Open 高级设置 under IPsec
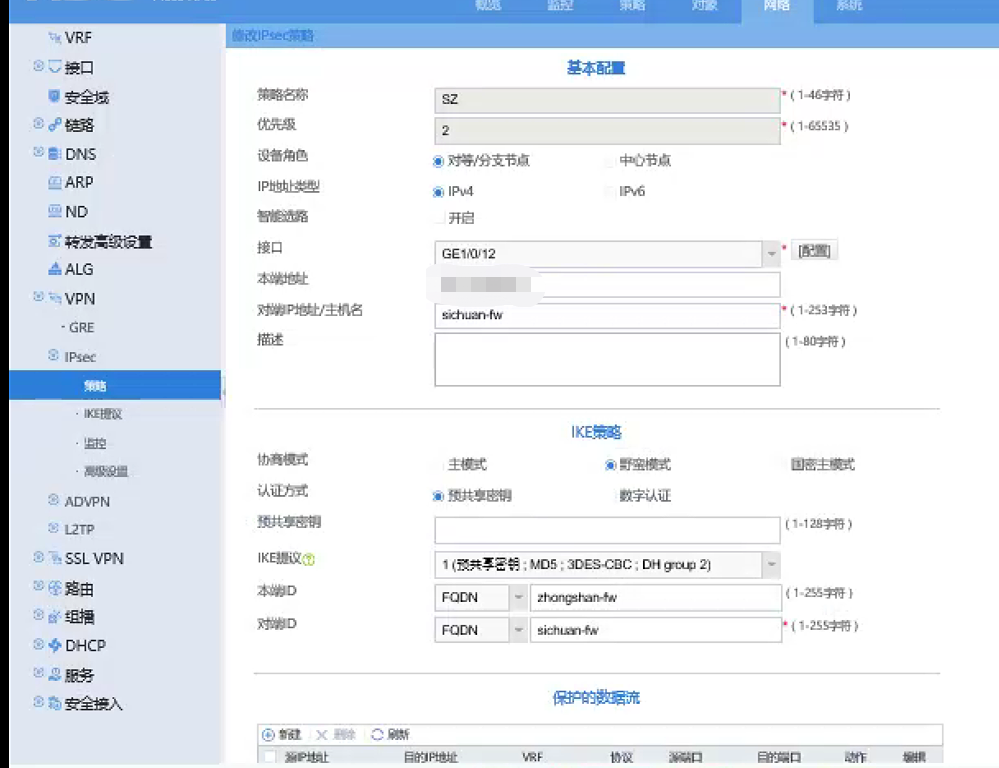This screenshot has height=768, width=999. click(x=106, y=472)
